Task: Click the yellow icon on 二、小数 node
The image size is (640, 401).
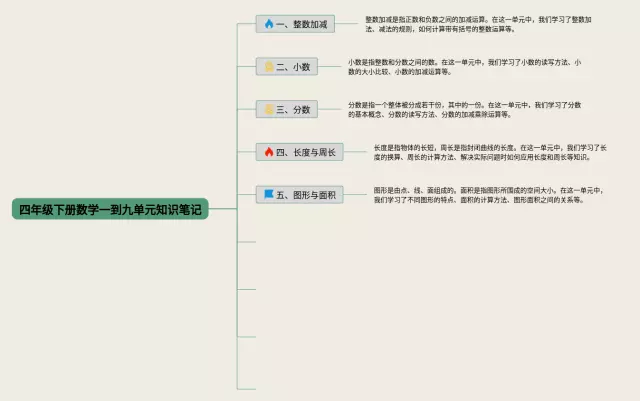Action: [268, 67]
